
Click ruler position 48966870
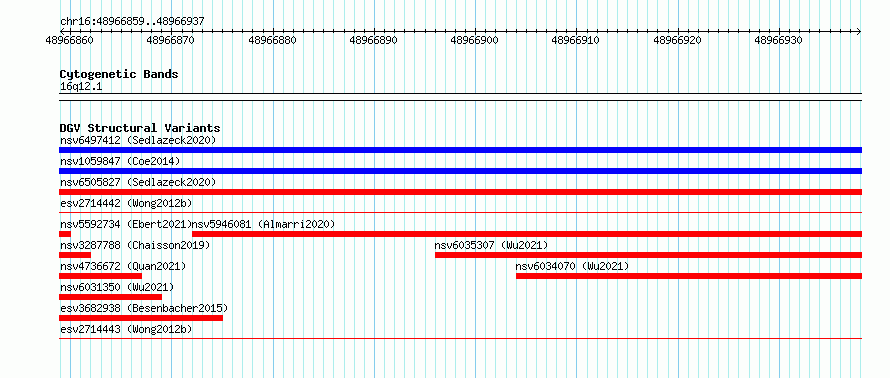point(170,40)
